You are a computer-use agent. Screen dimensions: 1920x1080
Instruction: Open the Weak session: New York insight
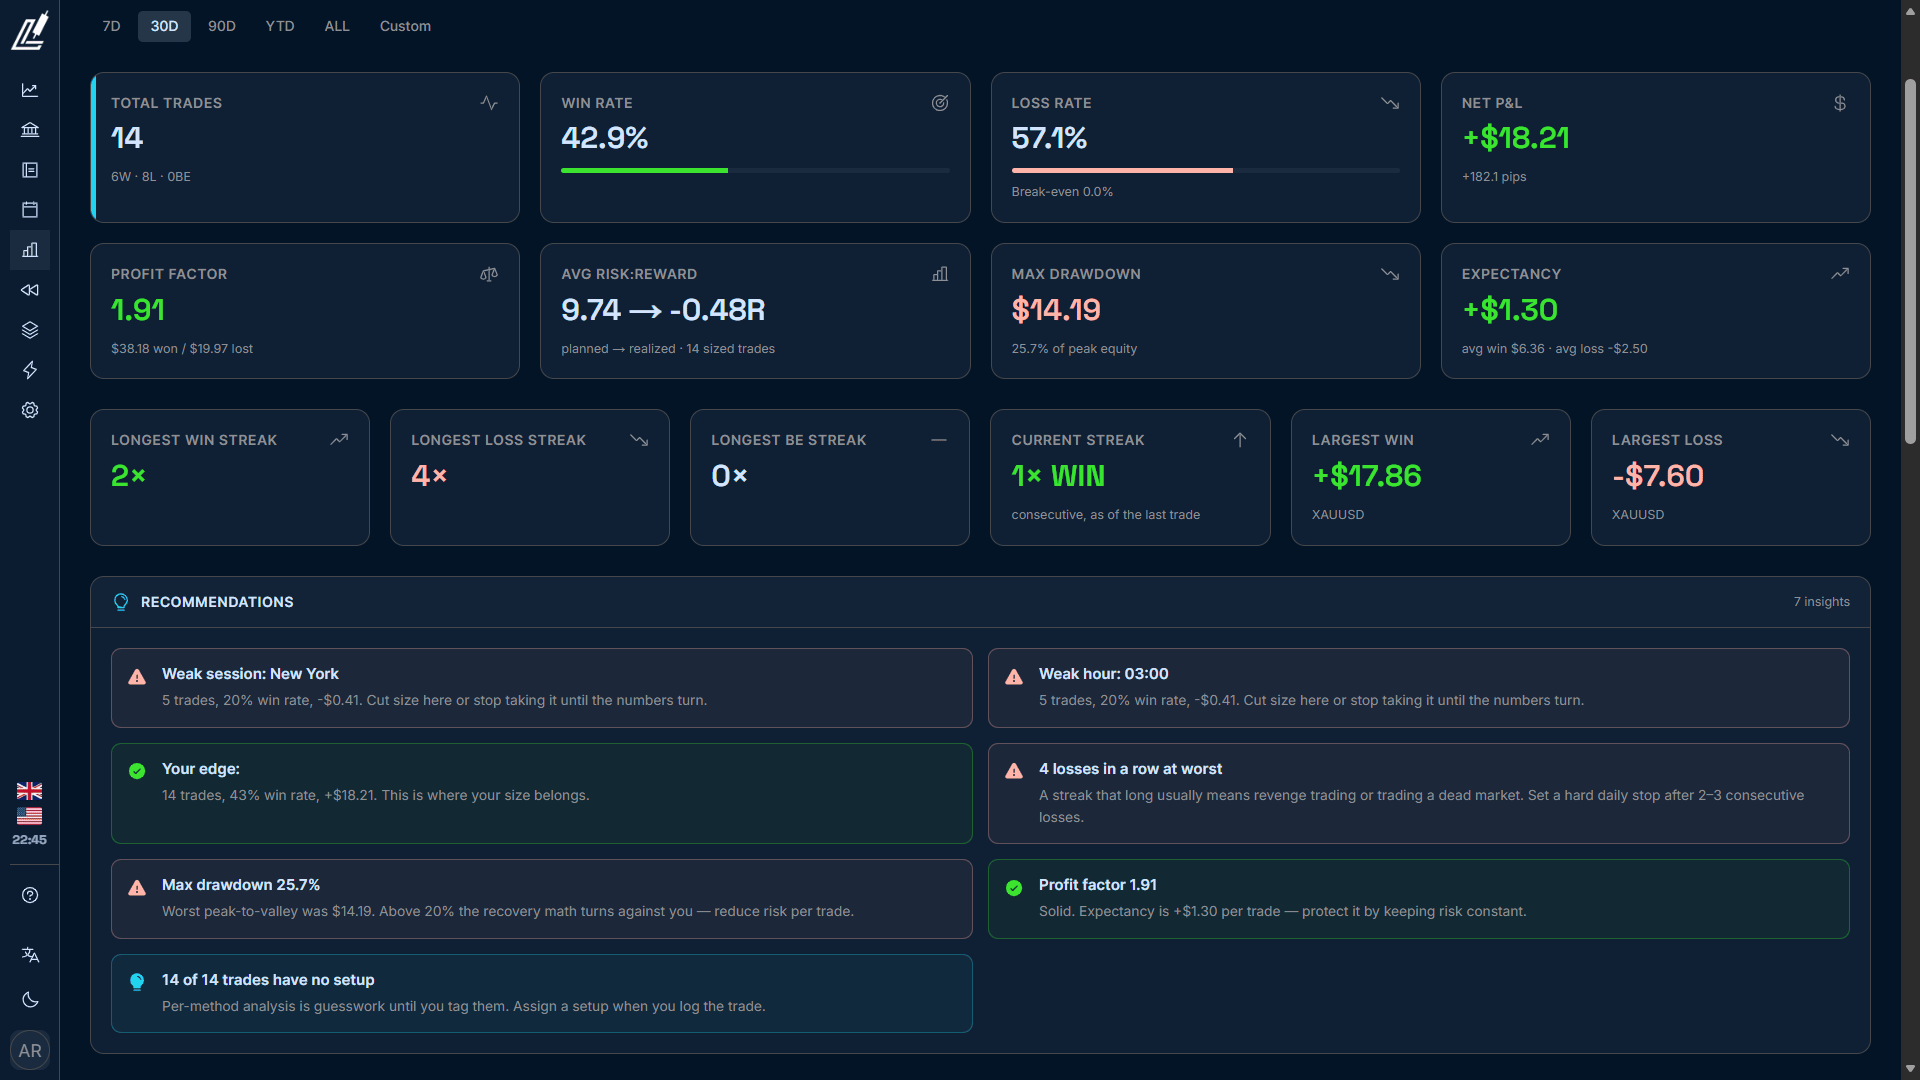click(541, 688)
